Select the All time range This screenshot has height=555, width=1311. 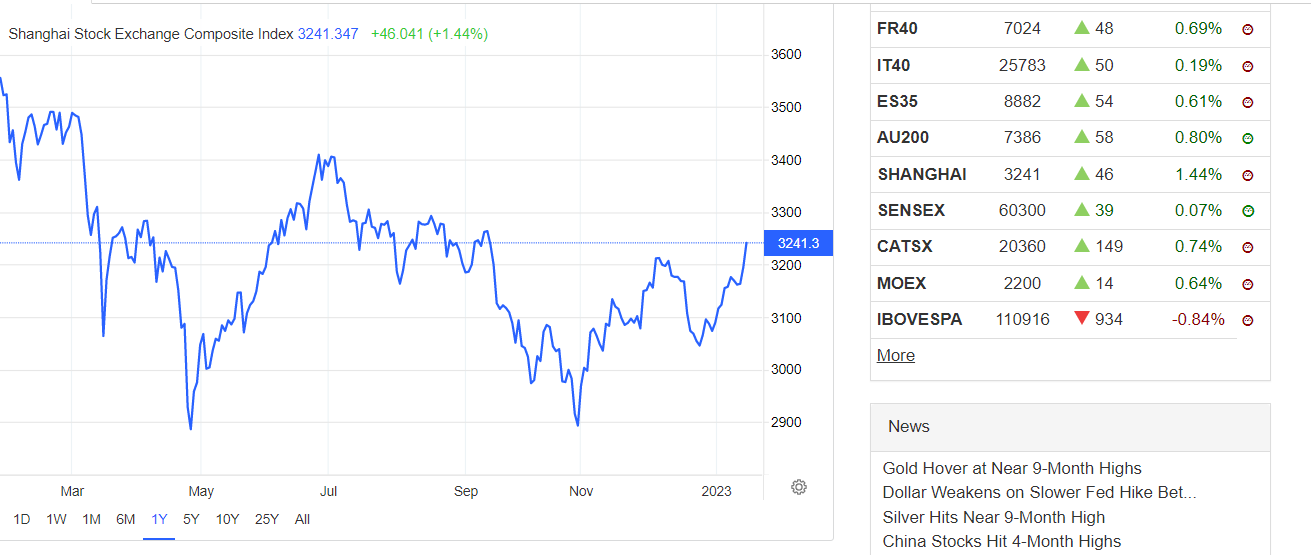tap(302, 519)
